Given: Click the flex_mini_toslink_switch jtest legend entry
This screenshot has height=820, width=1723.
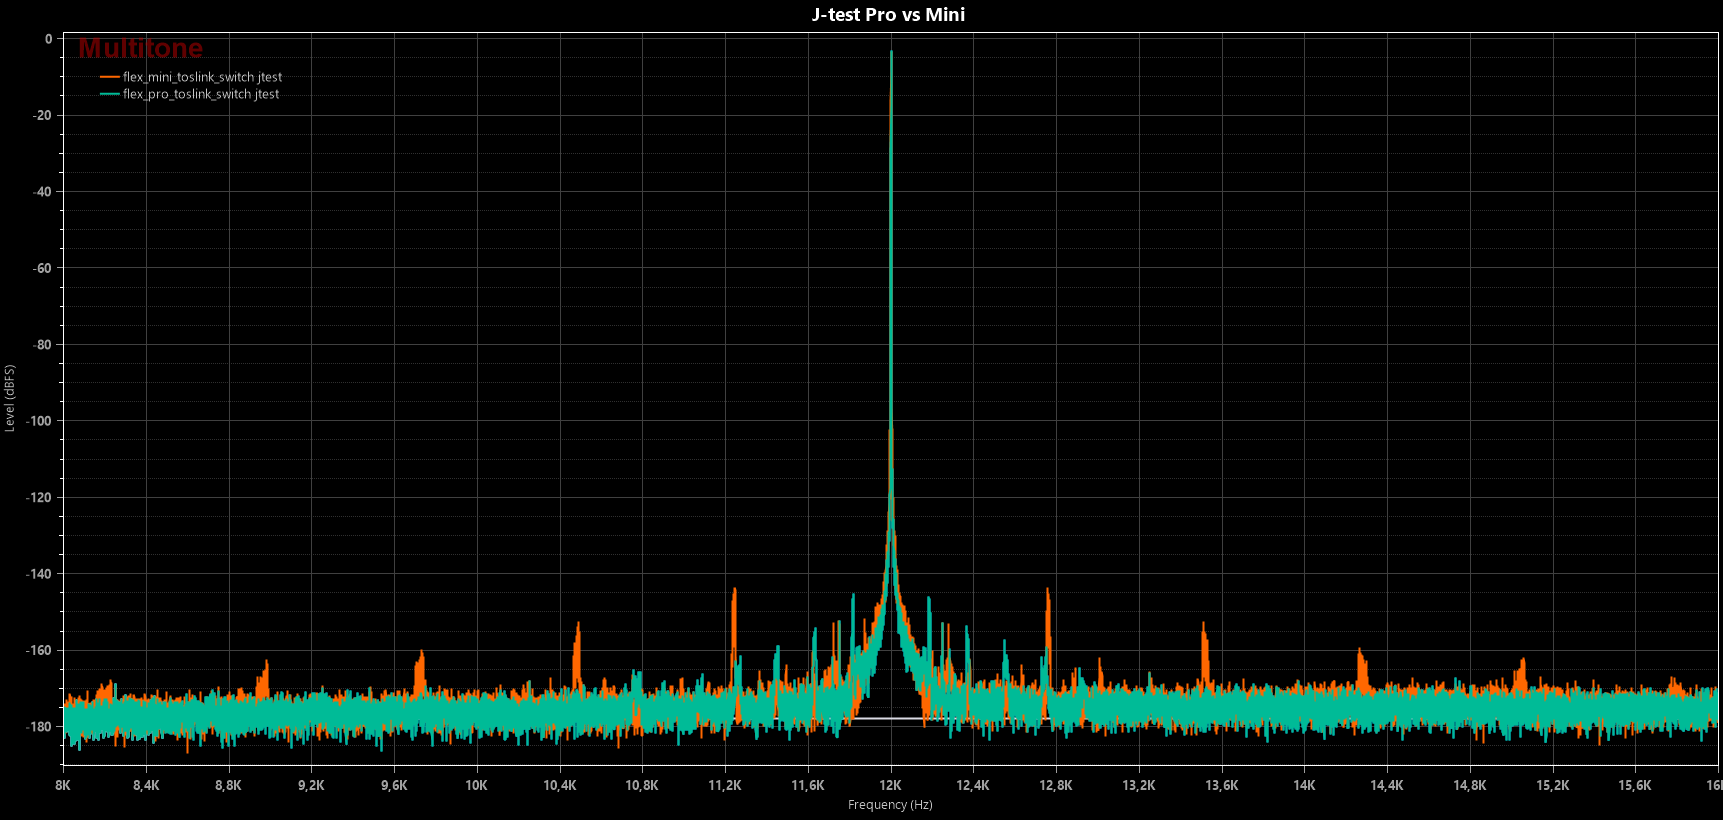Looking at the screenshot, I should tap(202, 77).
